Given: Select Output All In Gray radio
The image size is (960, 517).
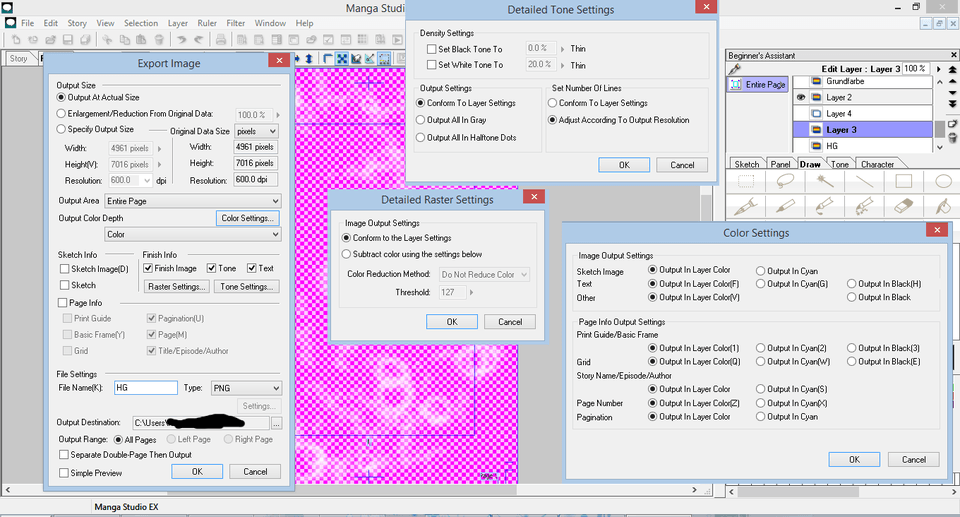Looking at the screenshot, I should pos(421,120).
